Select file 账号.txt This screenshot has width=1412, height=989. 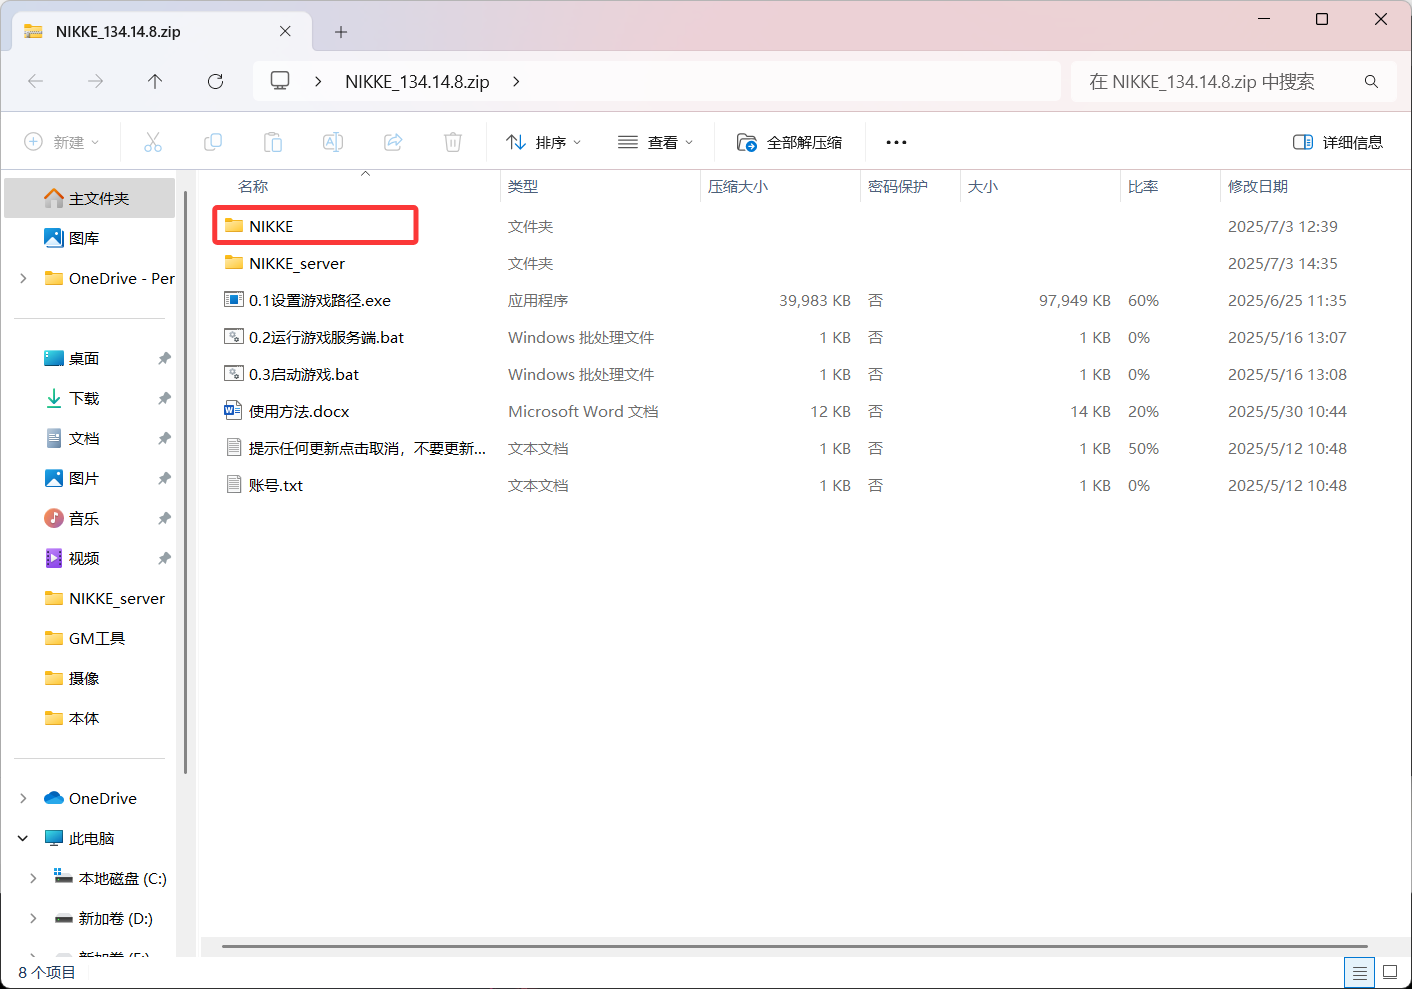point(276,485)
